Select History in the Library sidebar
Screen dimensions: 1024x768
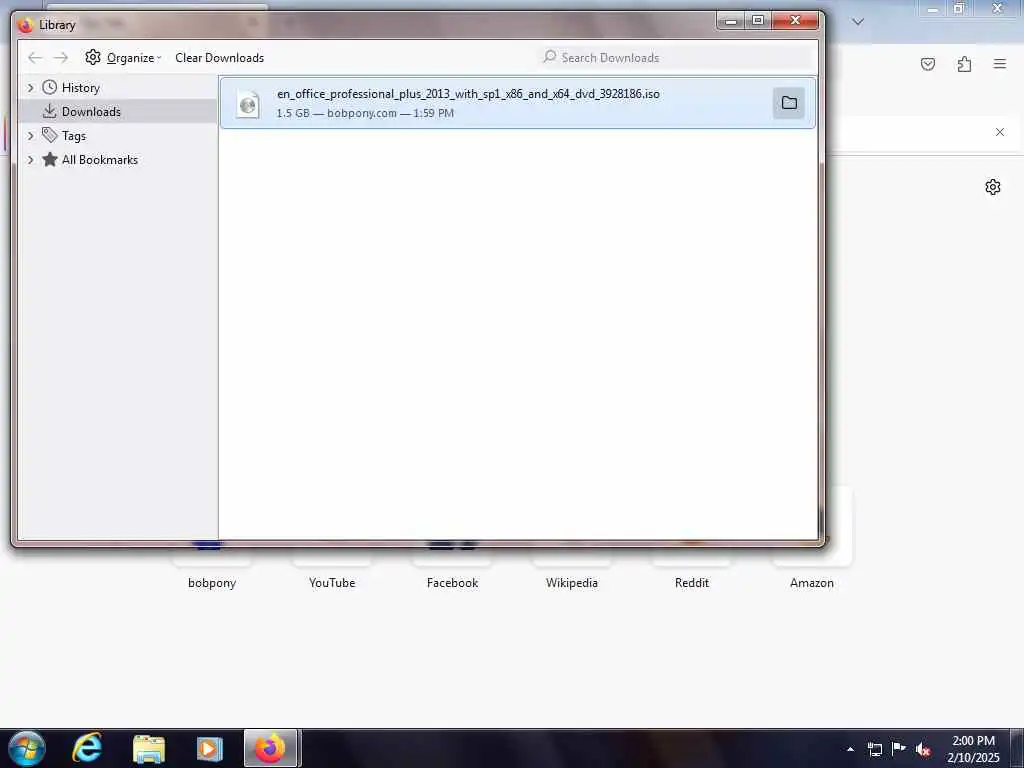pos(80,88)
